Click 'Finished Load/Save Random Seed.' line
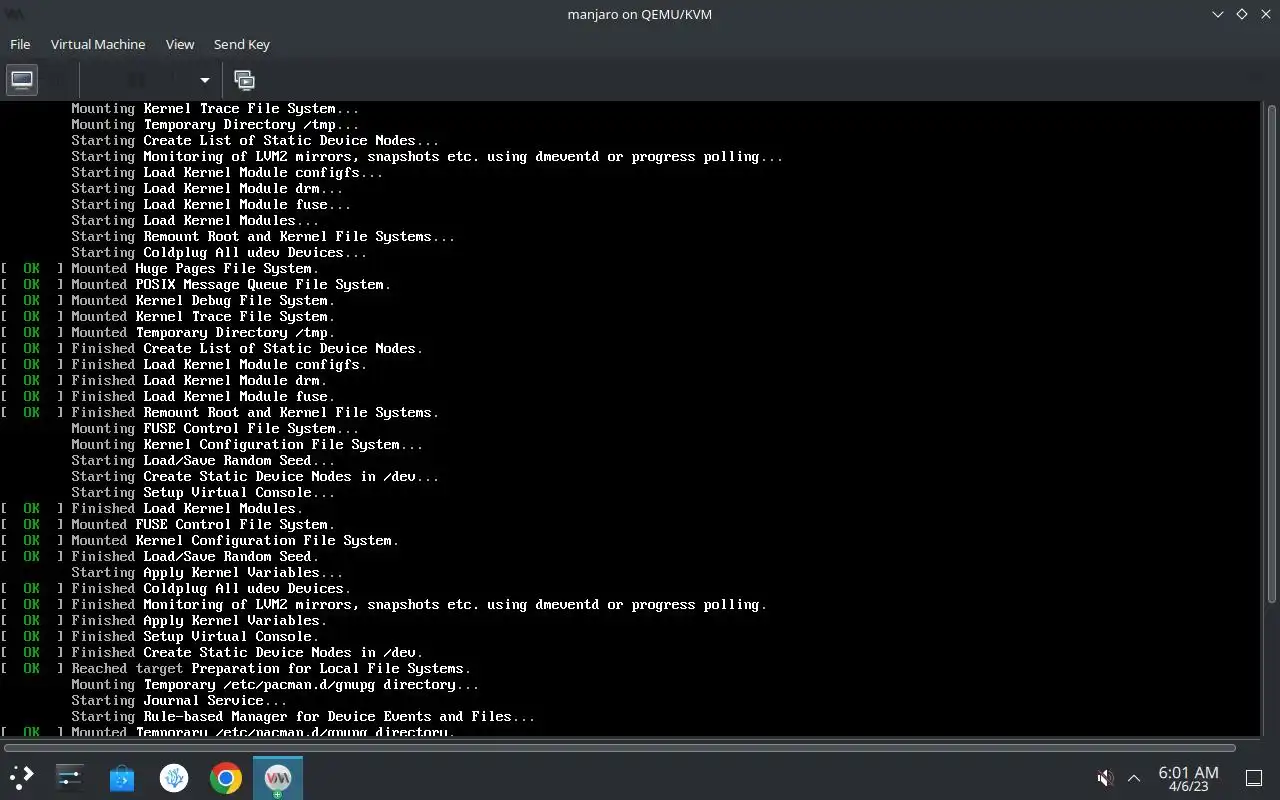 195,556
